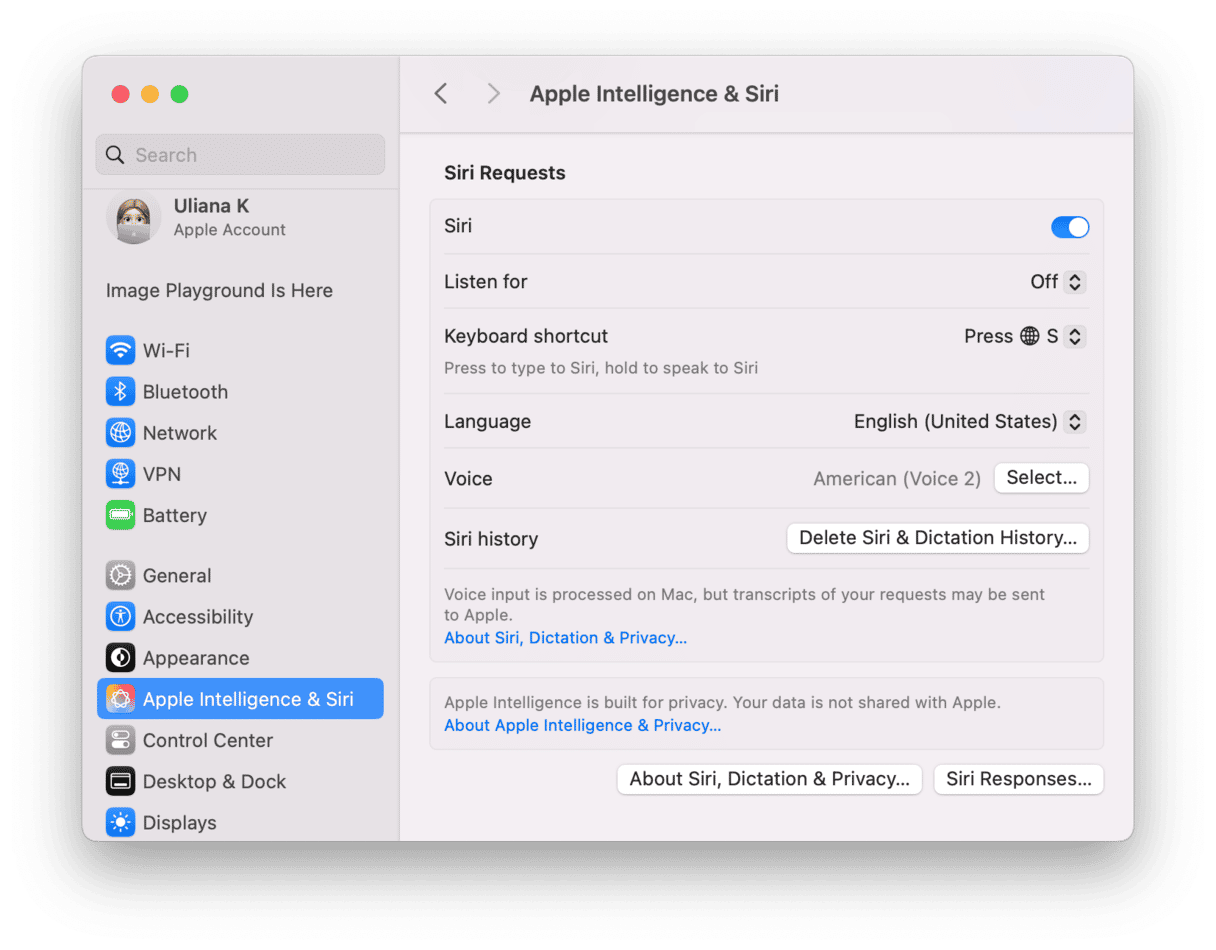Click American (Voice 2) text
The width and height of the screenshot is (1216, 950).
tap(897, 479)
